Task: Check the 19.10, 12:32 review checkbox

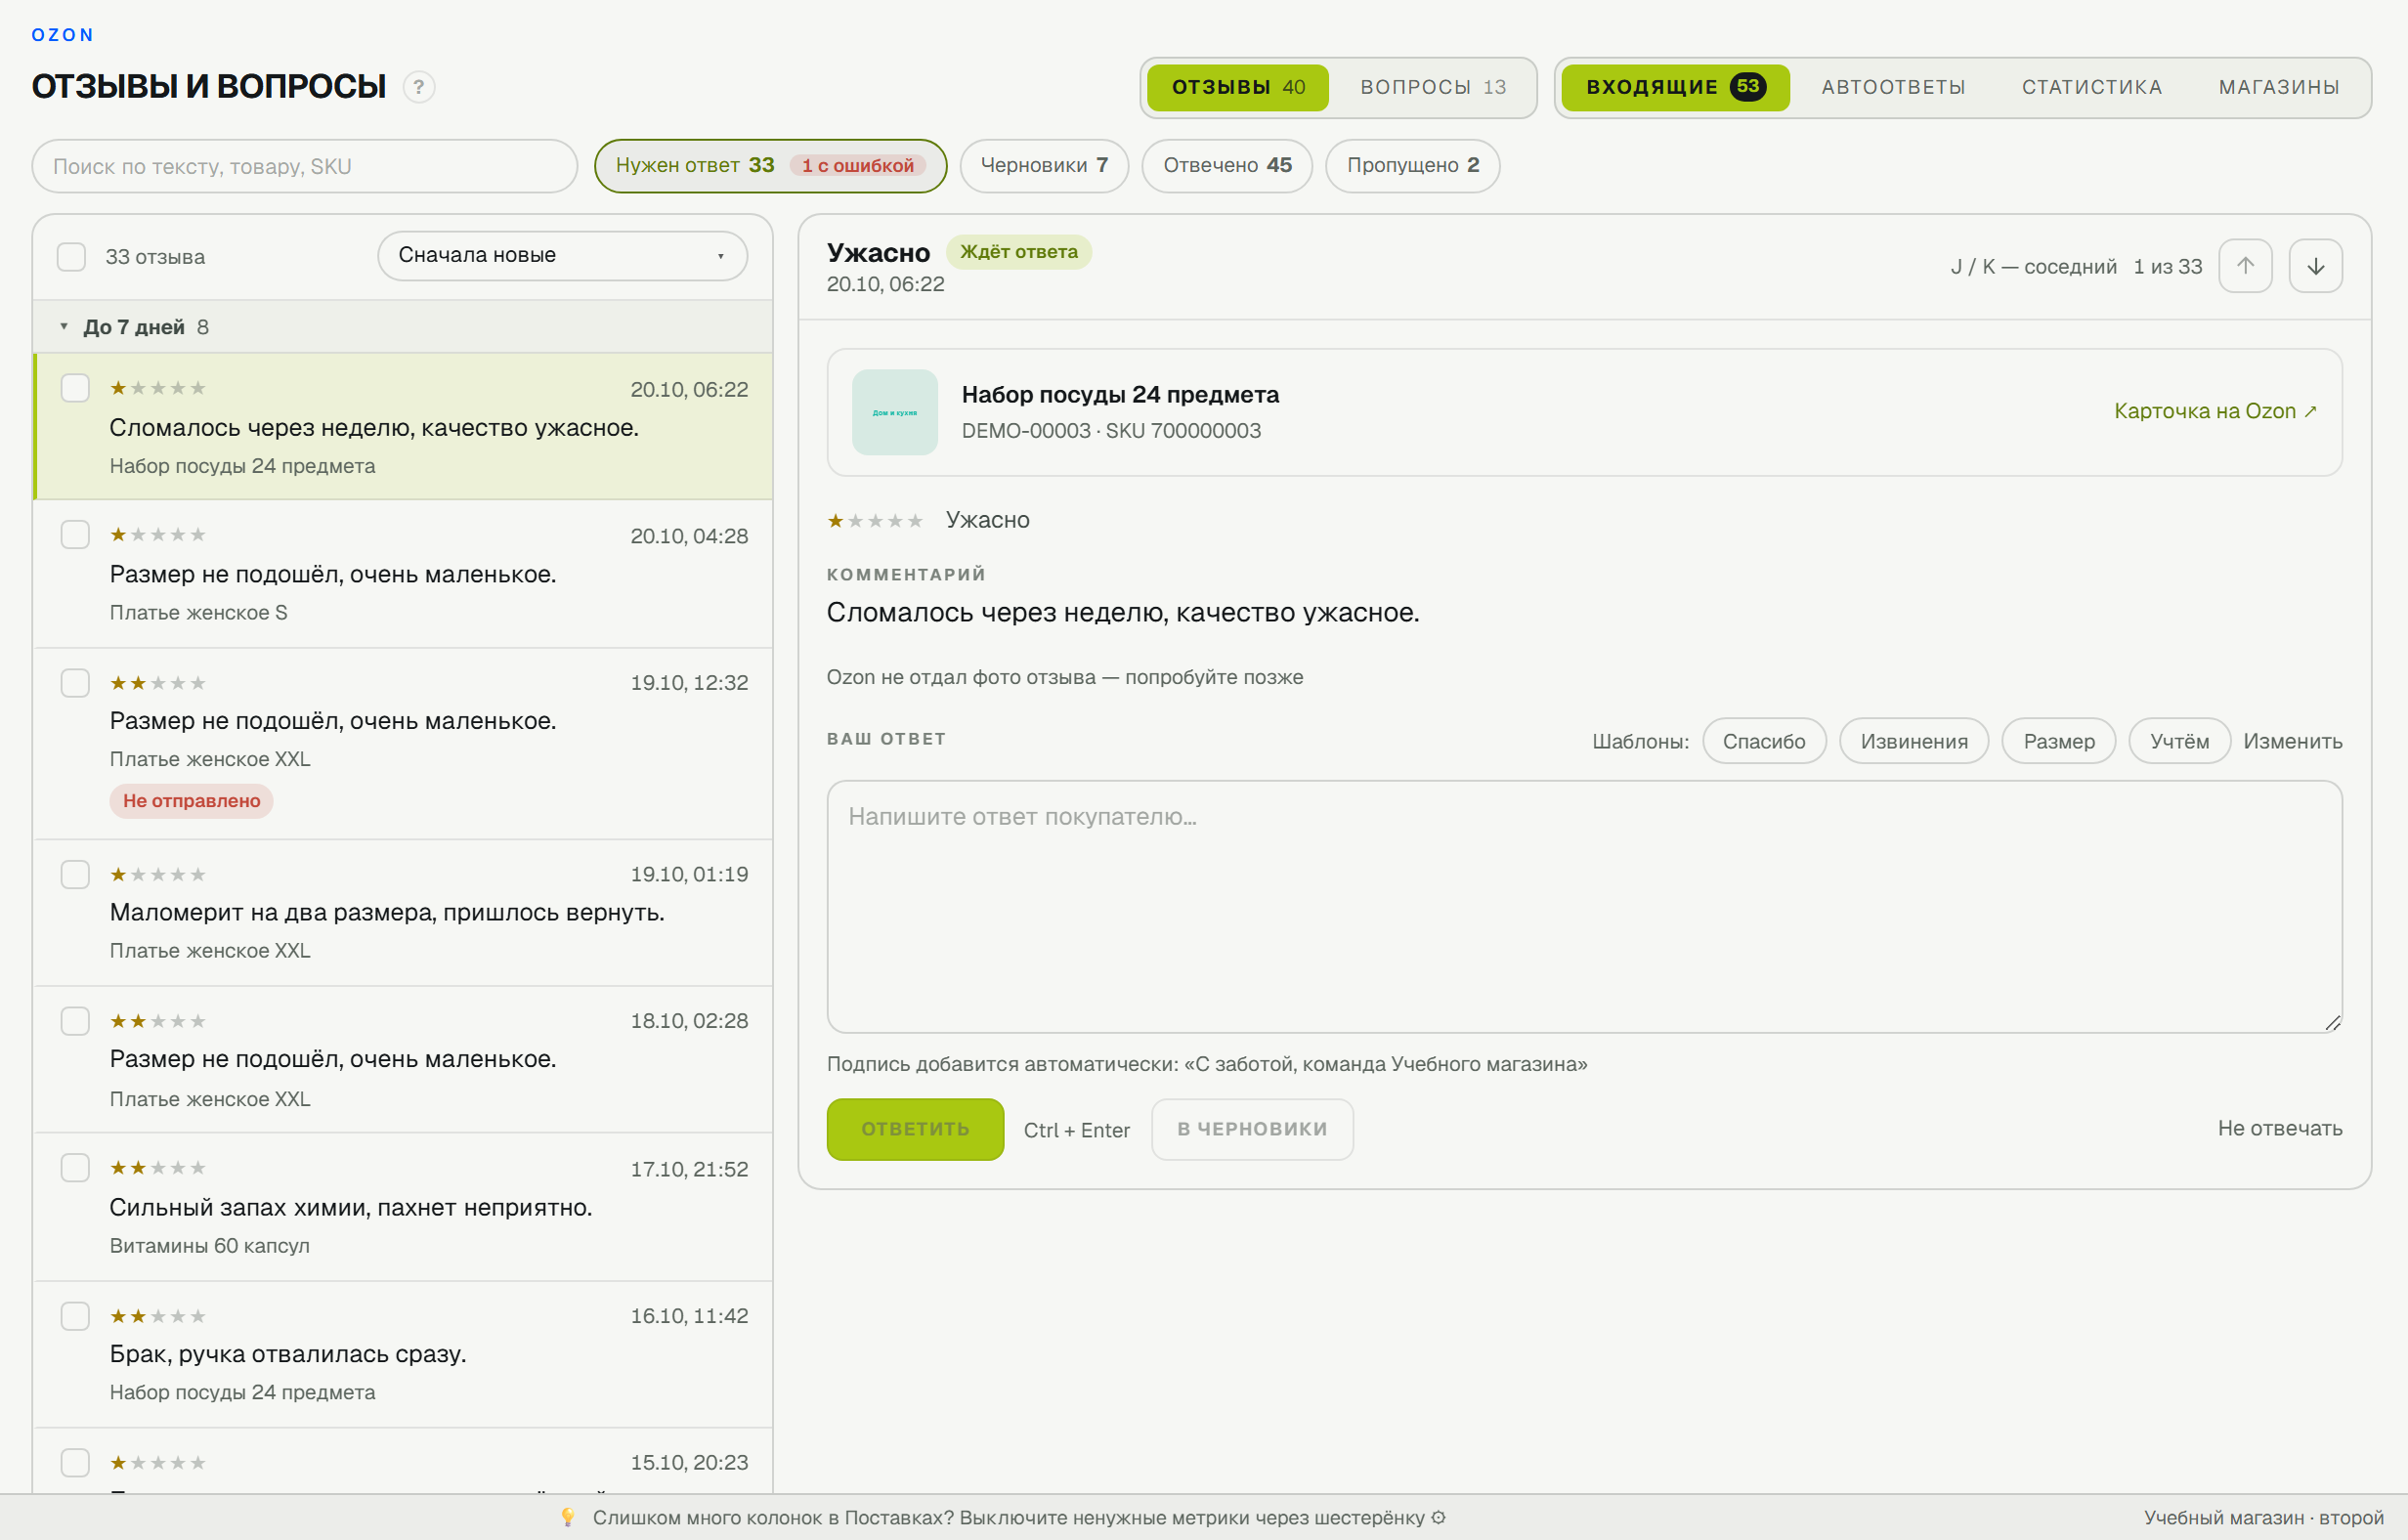Action: click(x=75, y=683)
